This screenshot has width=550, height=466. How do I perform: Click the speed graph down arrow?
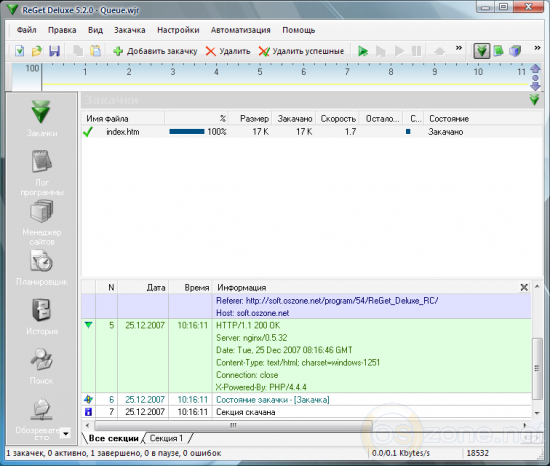click(535, 86)
